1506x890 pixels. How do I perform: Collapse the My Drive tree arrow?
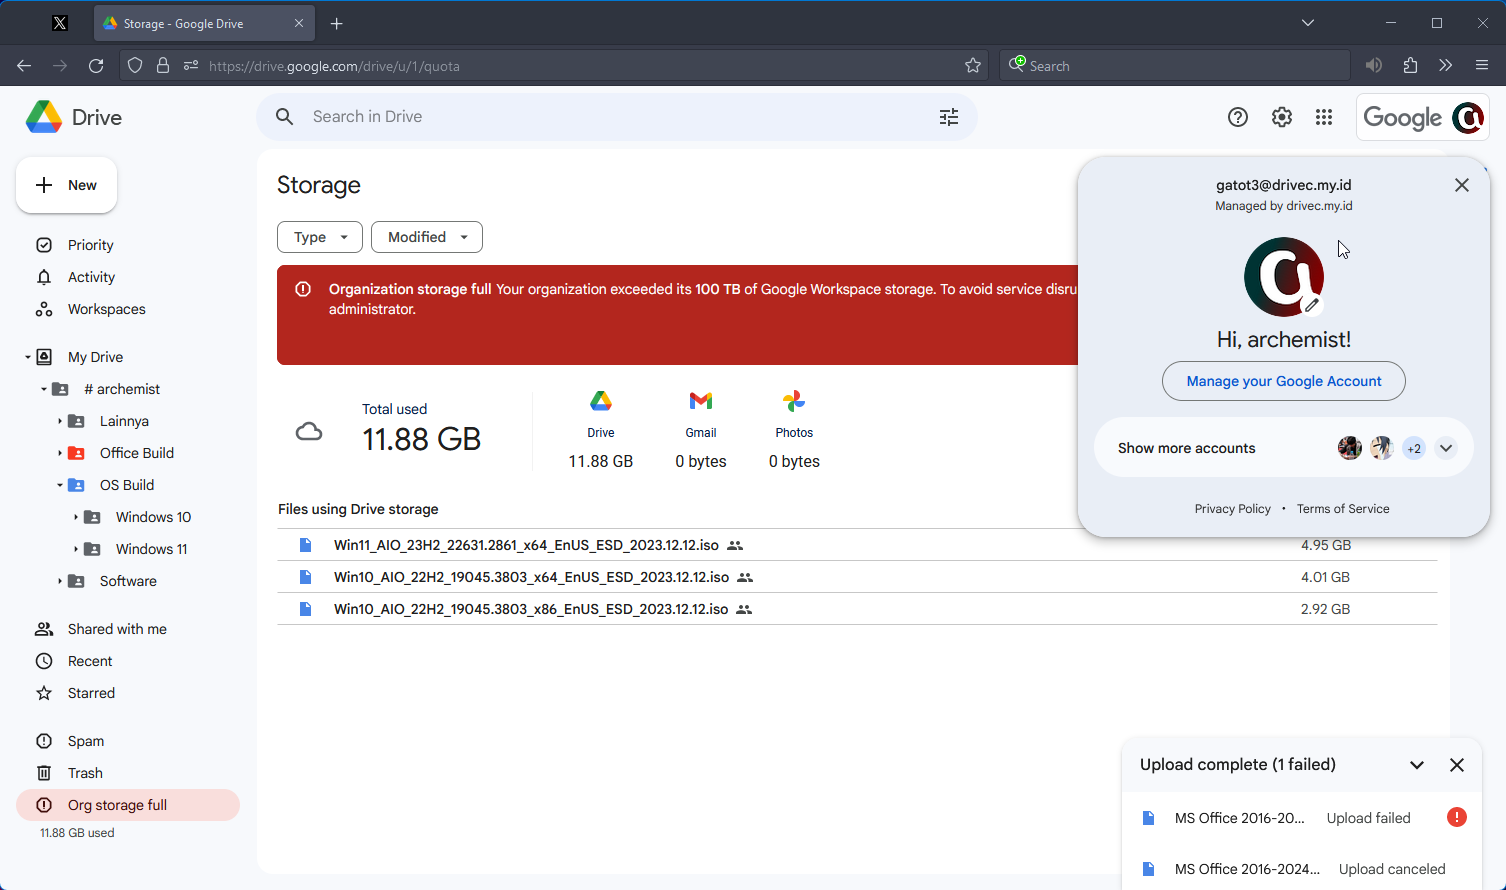tap(27, 357)
